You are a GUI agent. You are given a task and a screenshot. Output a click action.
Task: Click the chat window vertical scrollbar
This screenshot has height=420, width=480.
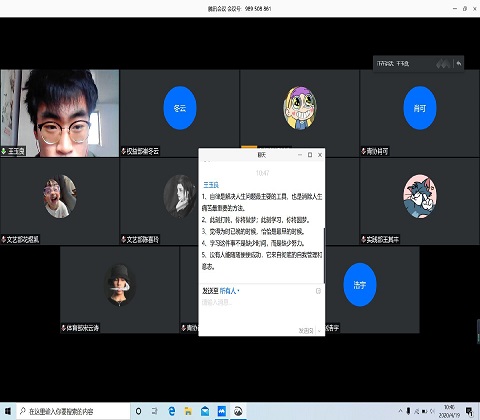pyautogui.click(x=324, y=255)
